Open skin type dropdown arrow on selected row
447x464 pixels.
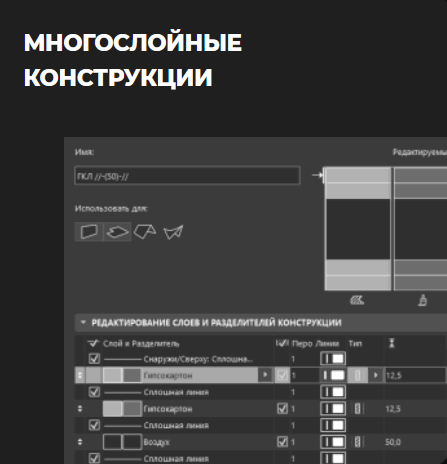click(376, 375)
